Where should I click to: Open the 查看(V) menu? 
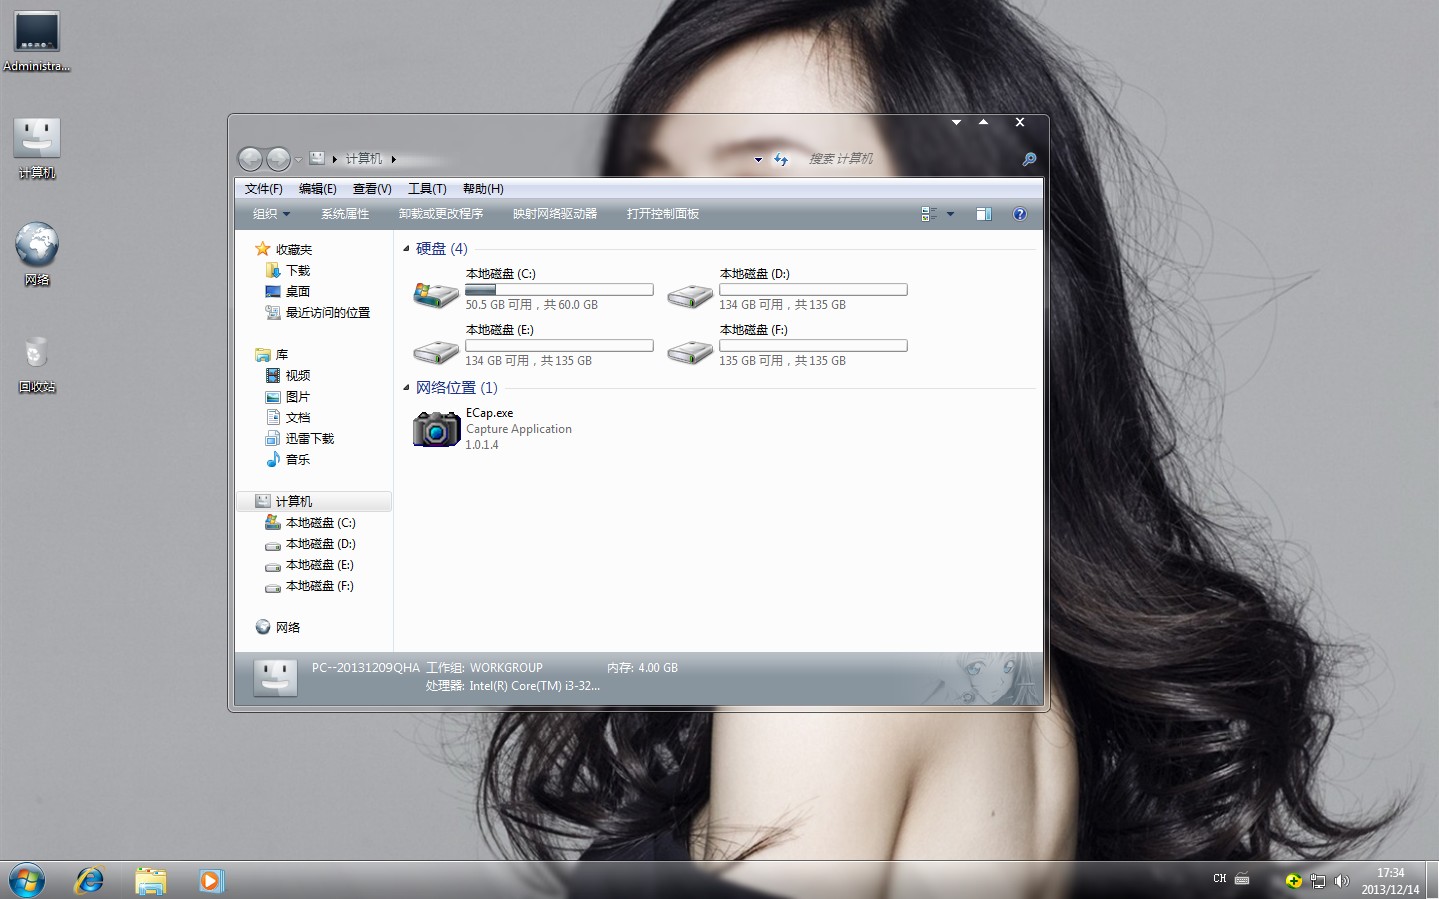coord(372,189)
